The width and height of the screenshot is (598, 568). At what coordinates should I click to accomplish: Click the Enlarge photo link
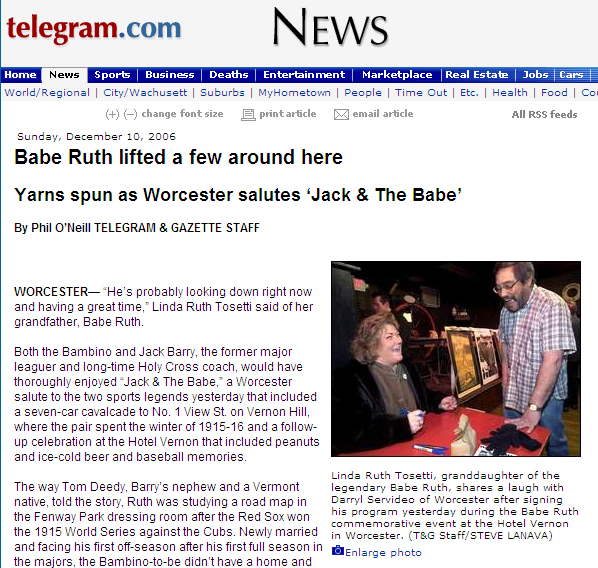[x=383, y=552]
